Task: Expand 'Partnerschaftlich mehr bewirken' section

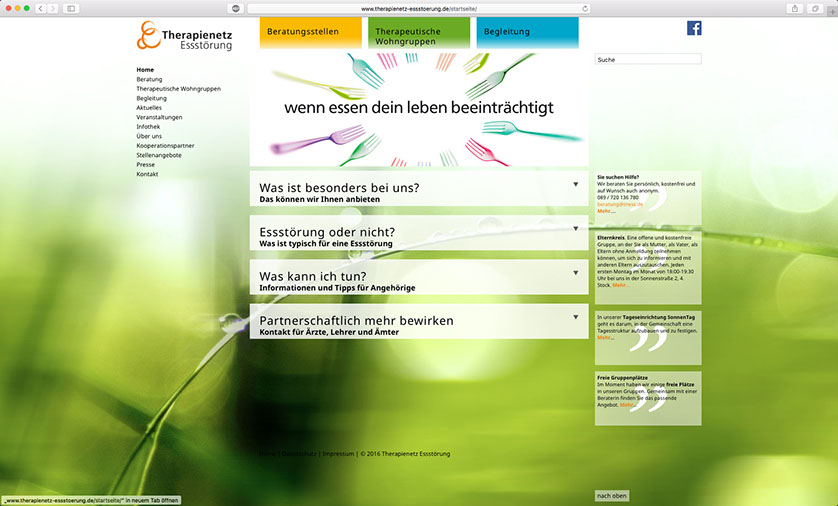Action: click(575, 317)
